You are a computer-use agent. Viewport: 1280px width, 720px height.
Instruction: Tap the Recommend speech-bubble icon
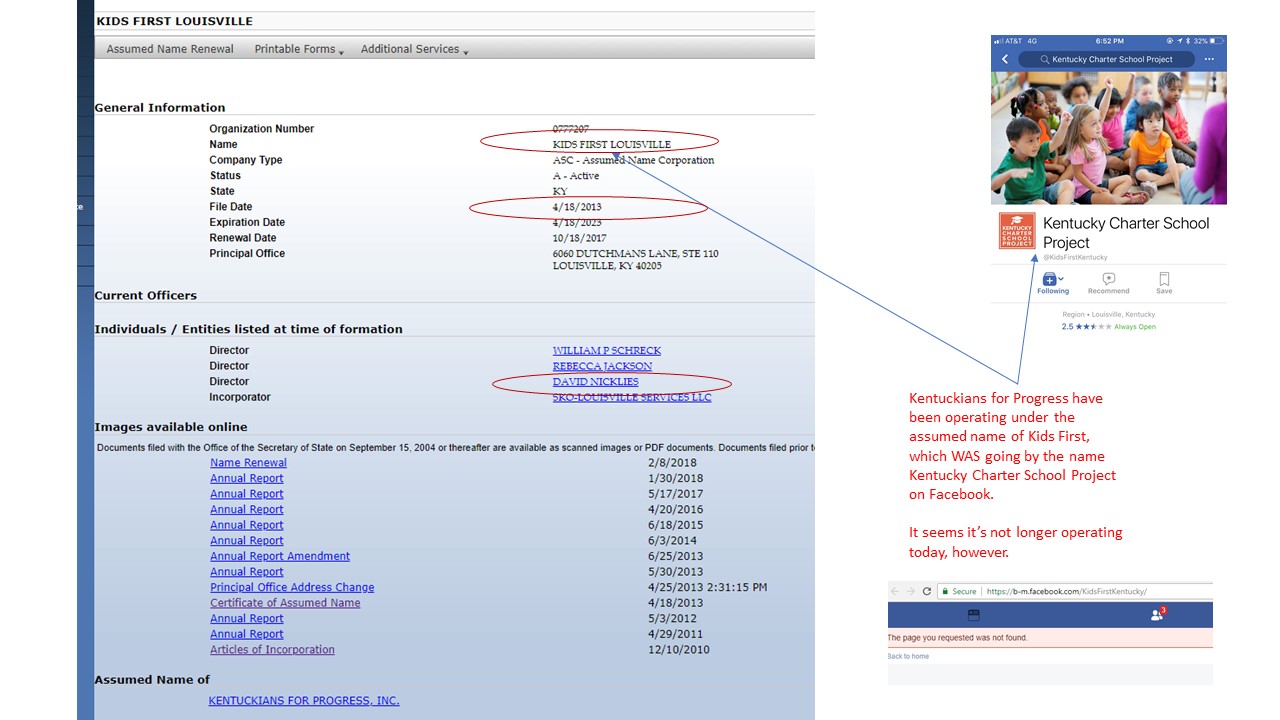1108,279
